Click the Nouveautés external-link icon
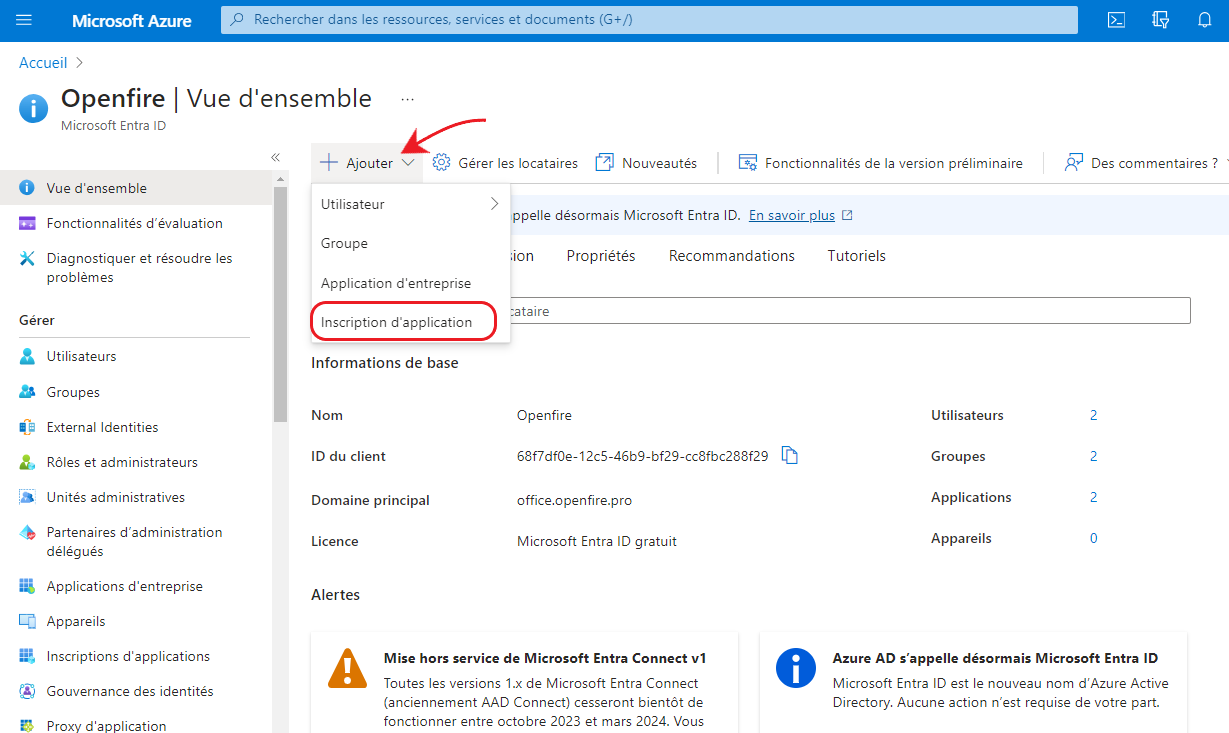 pyautogui.click(x=604, y=162)
